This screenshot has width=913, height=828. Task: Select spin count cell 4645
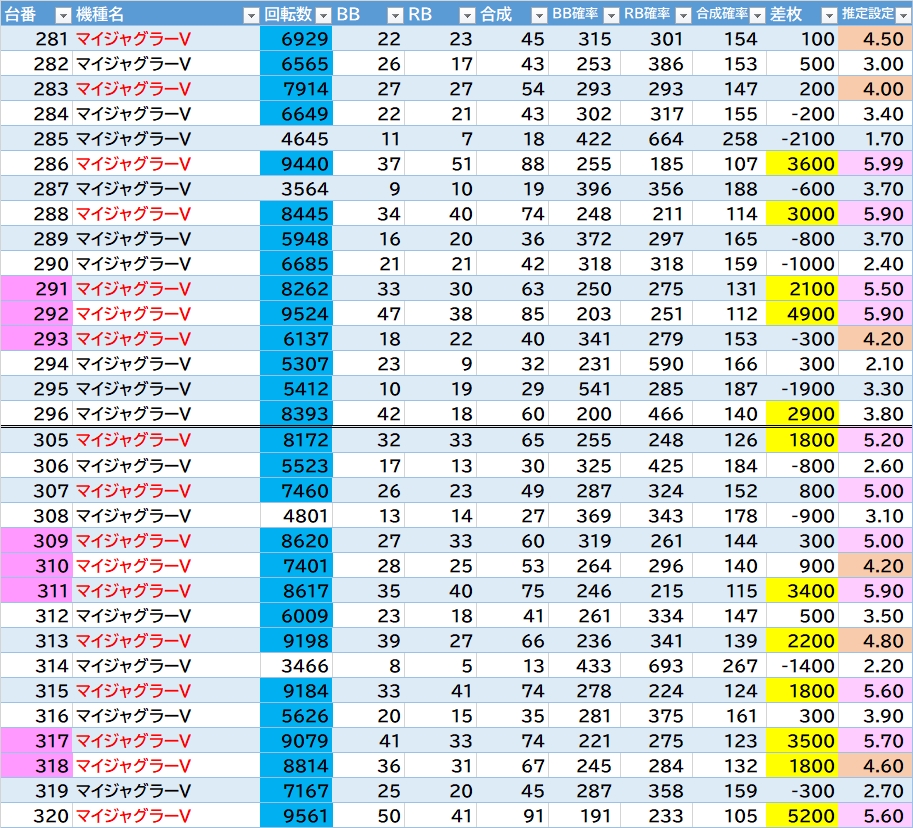tap(296, 139)
